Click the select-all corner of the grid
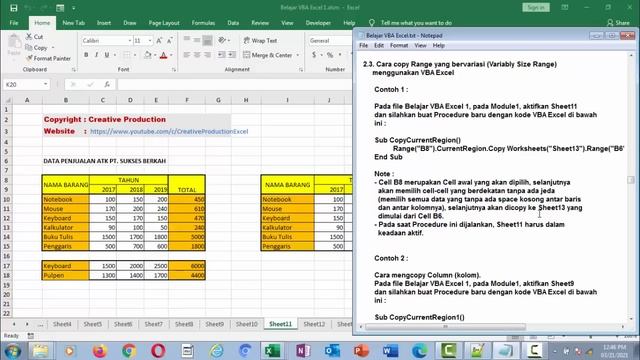640x360 pixels. point(7,100)
